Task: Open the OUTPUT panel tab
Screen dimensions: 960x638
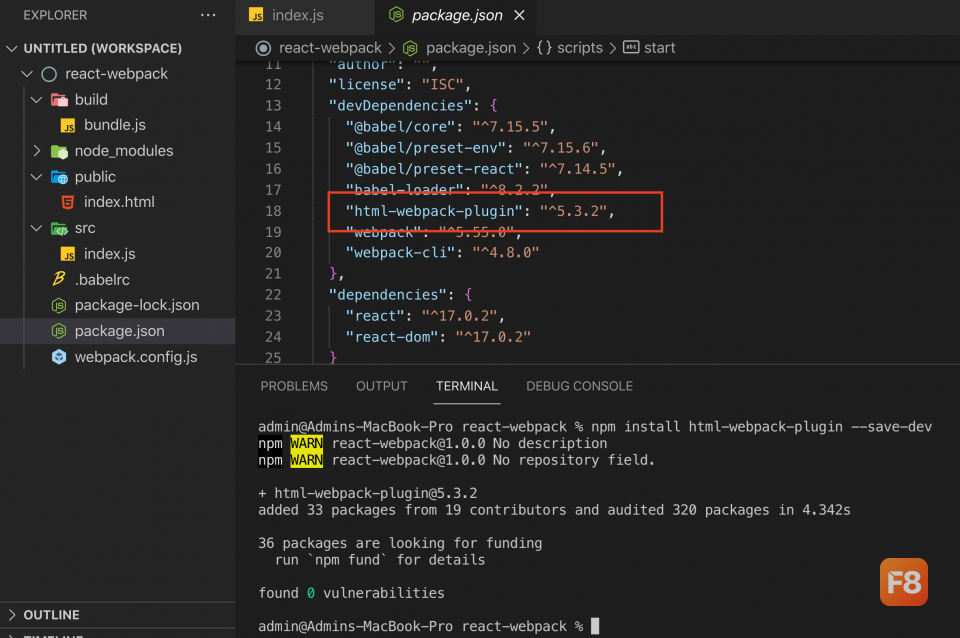Action: (x=381, y=386)
